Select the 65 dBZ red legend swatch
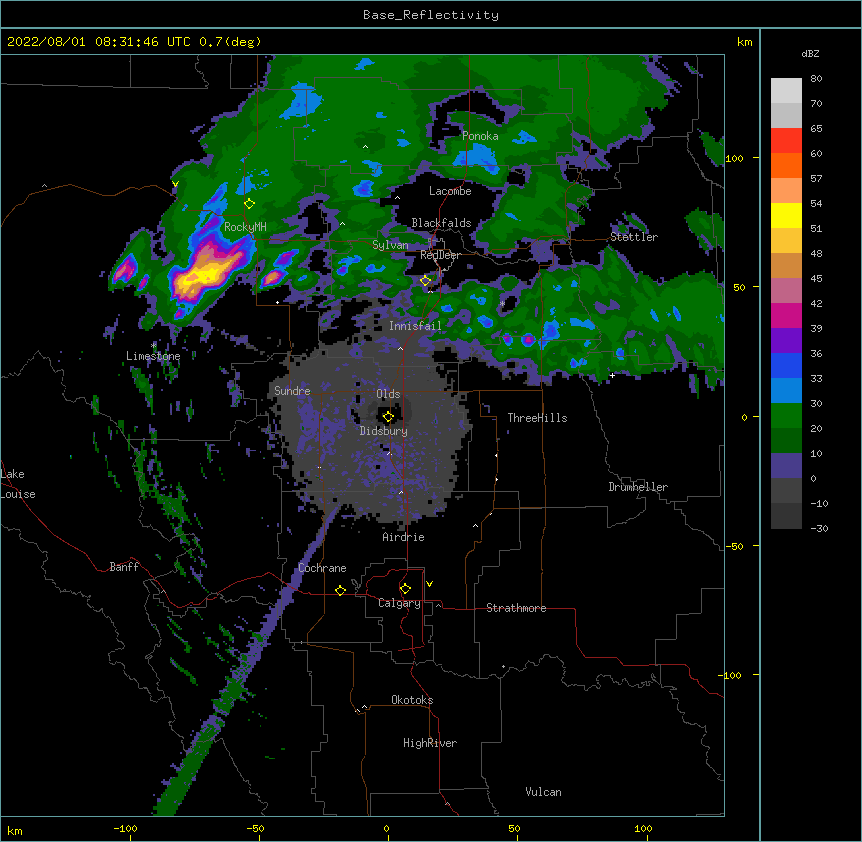This screenshot has height=842, width=862. coord(786,140)
